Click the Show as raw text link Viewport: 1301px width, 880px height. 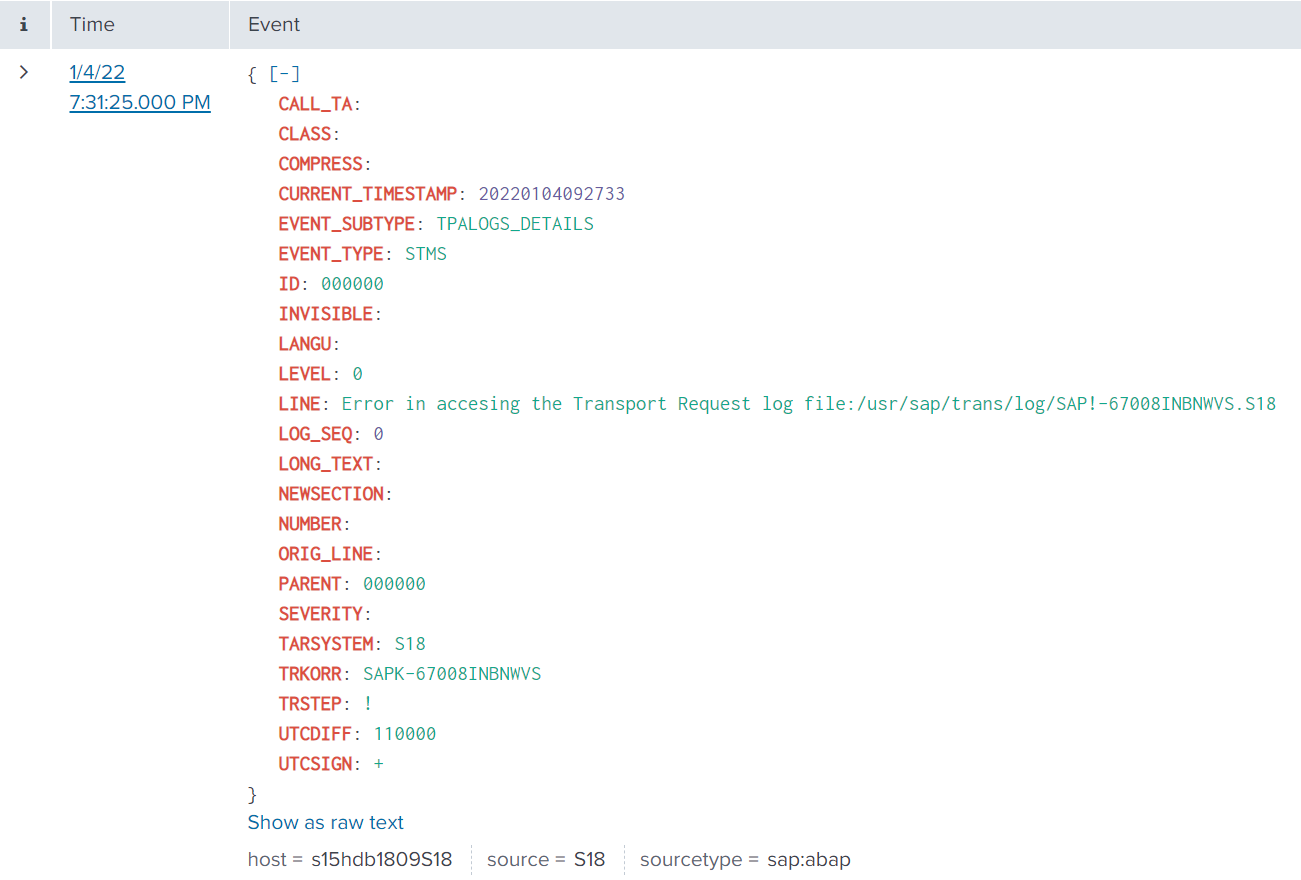pyautogui.click(x=325, y=822)
